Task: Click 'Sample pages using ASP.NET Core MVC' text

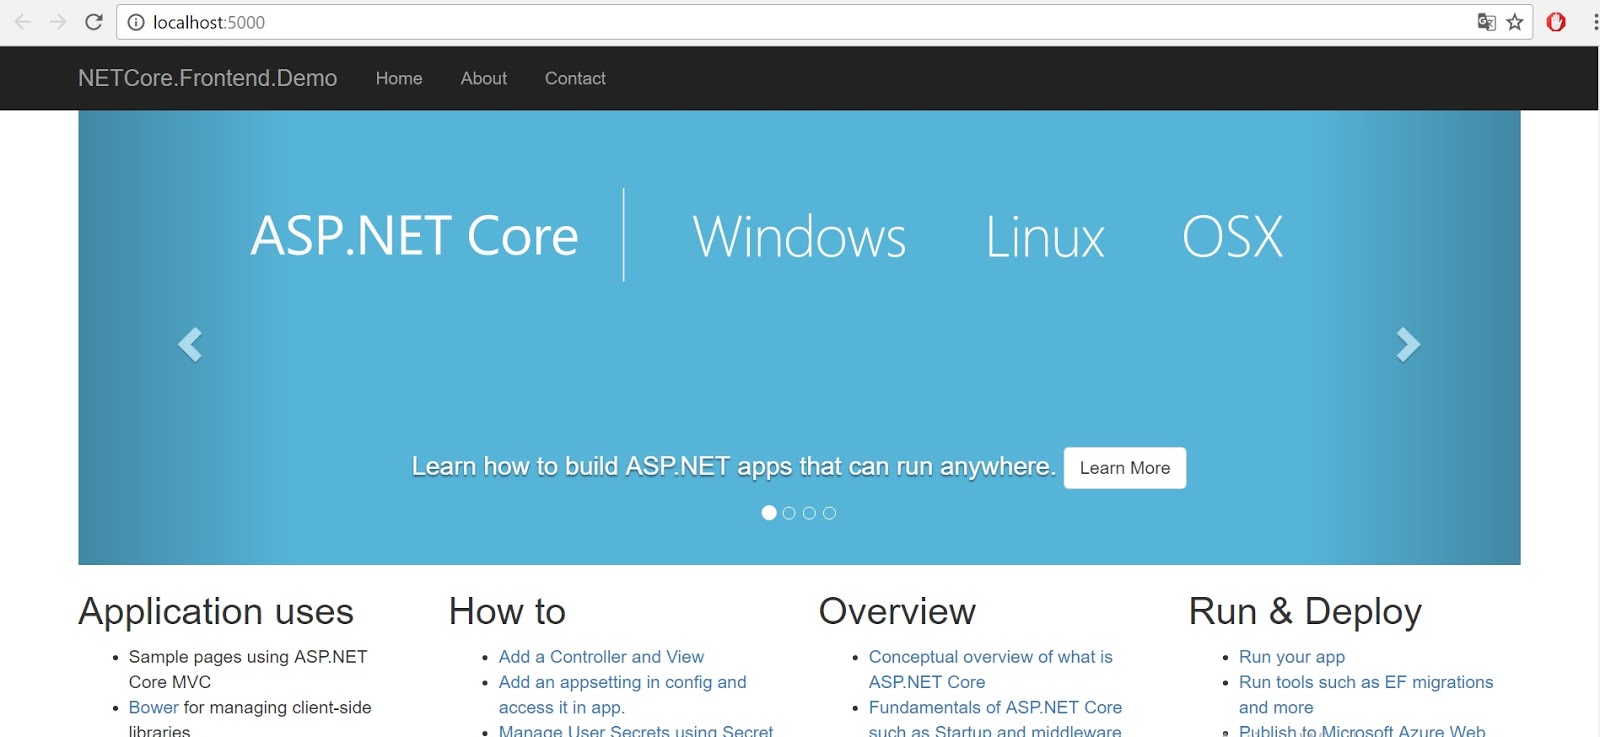Action: pos(248,669)
